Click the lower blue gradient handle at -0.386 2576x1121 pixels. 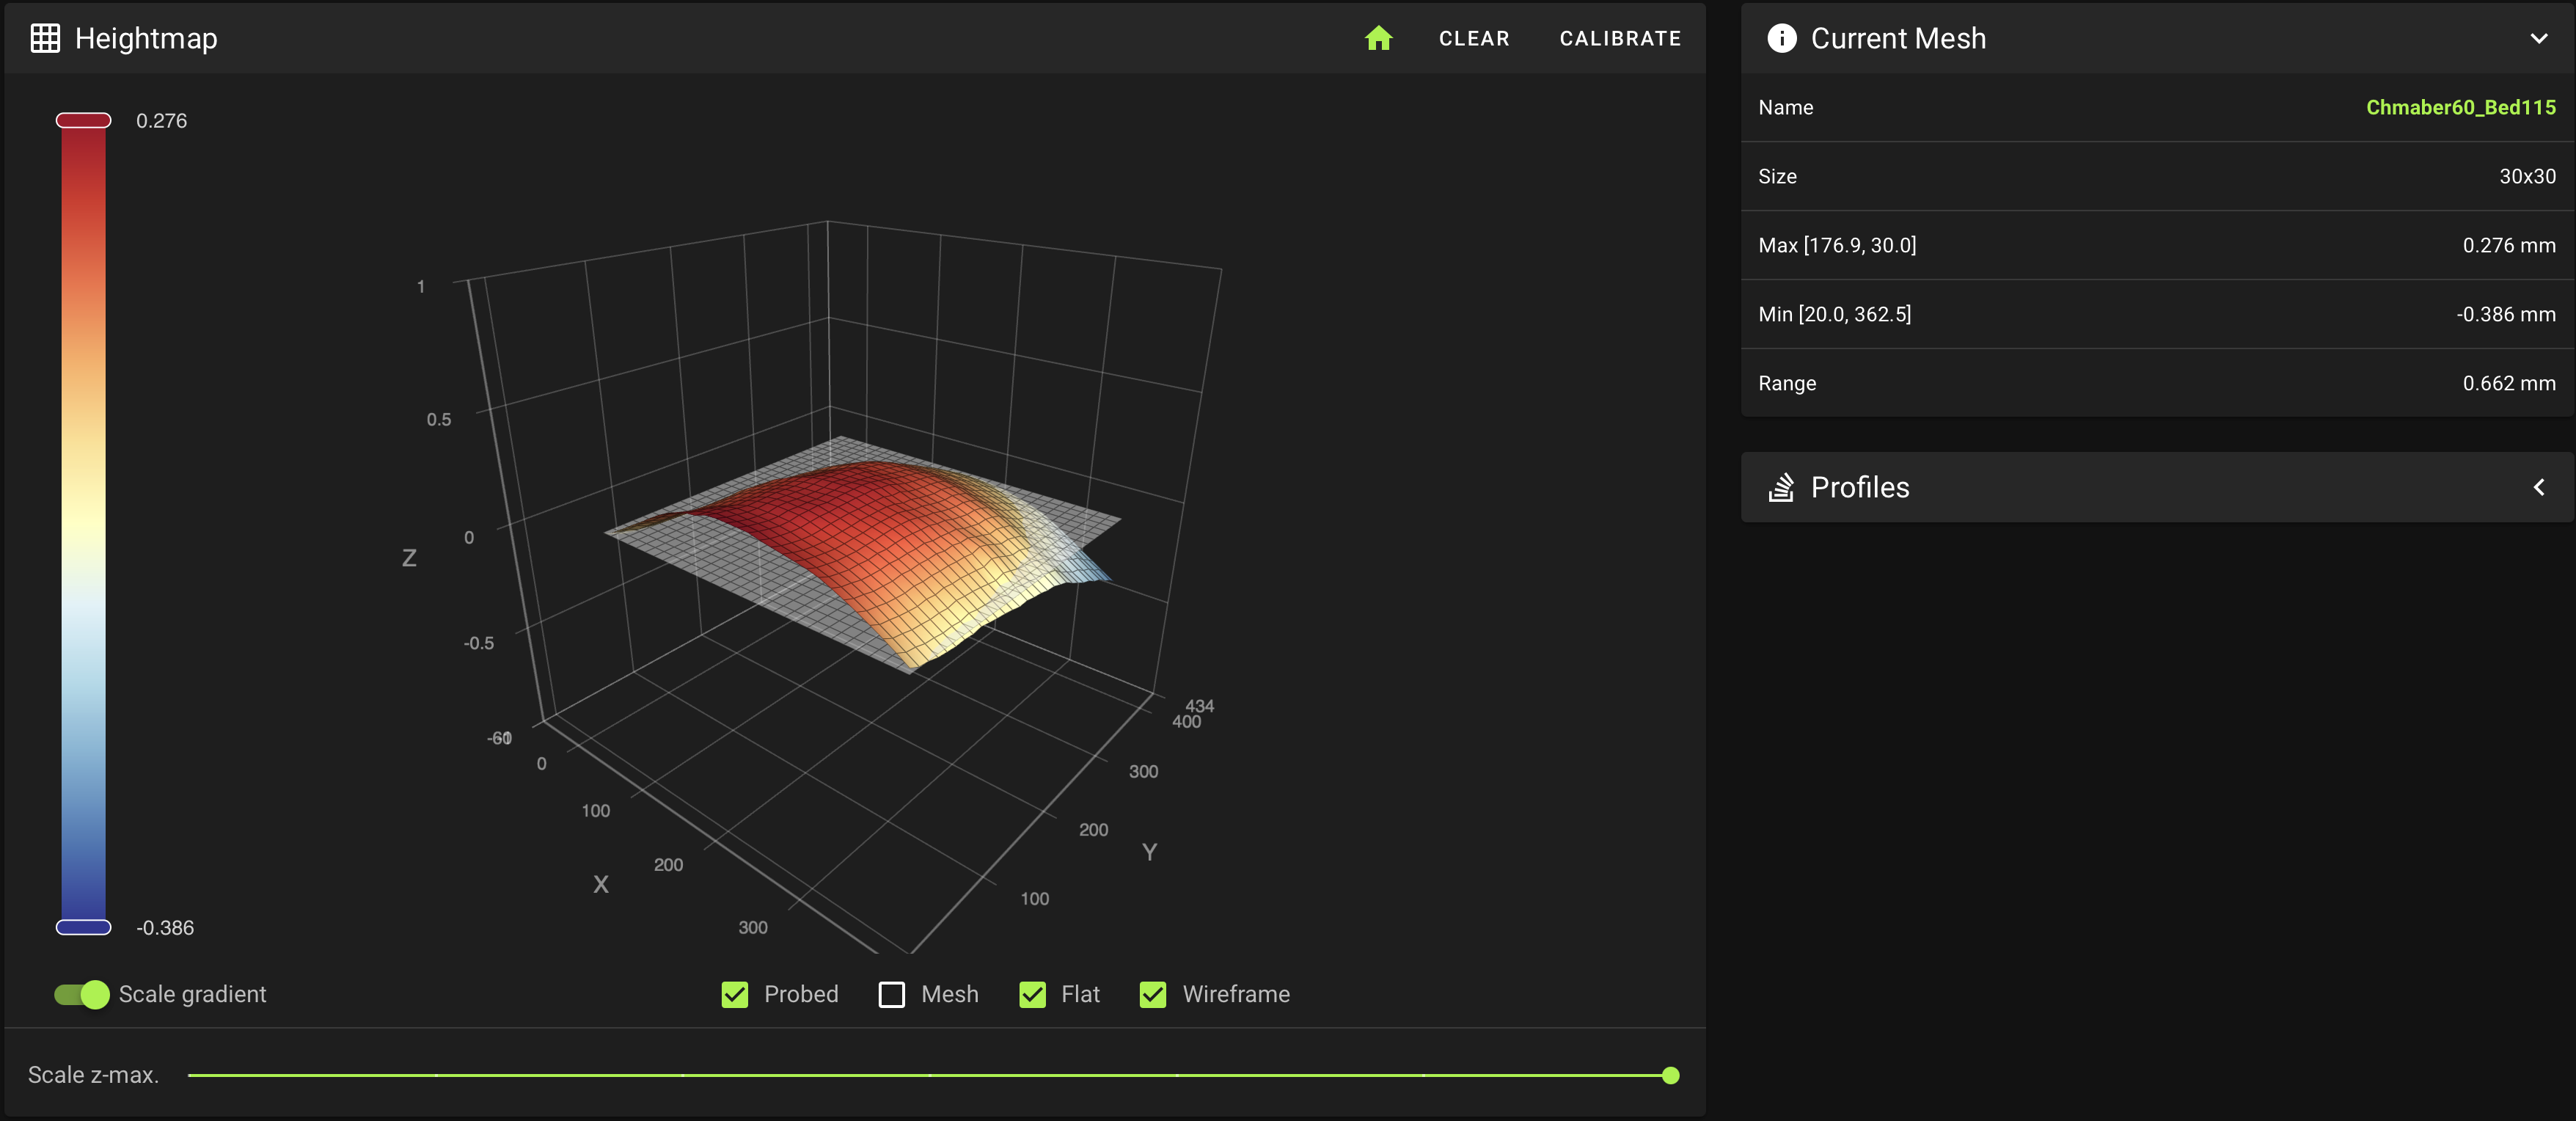pyautogui.click(x=83, y=927)
